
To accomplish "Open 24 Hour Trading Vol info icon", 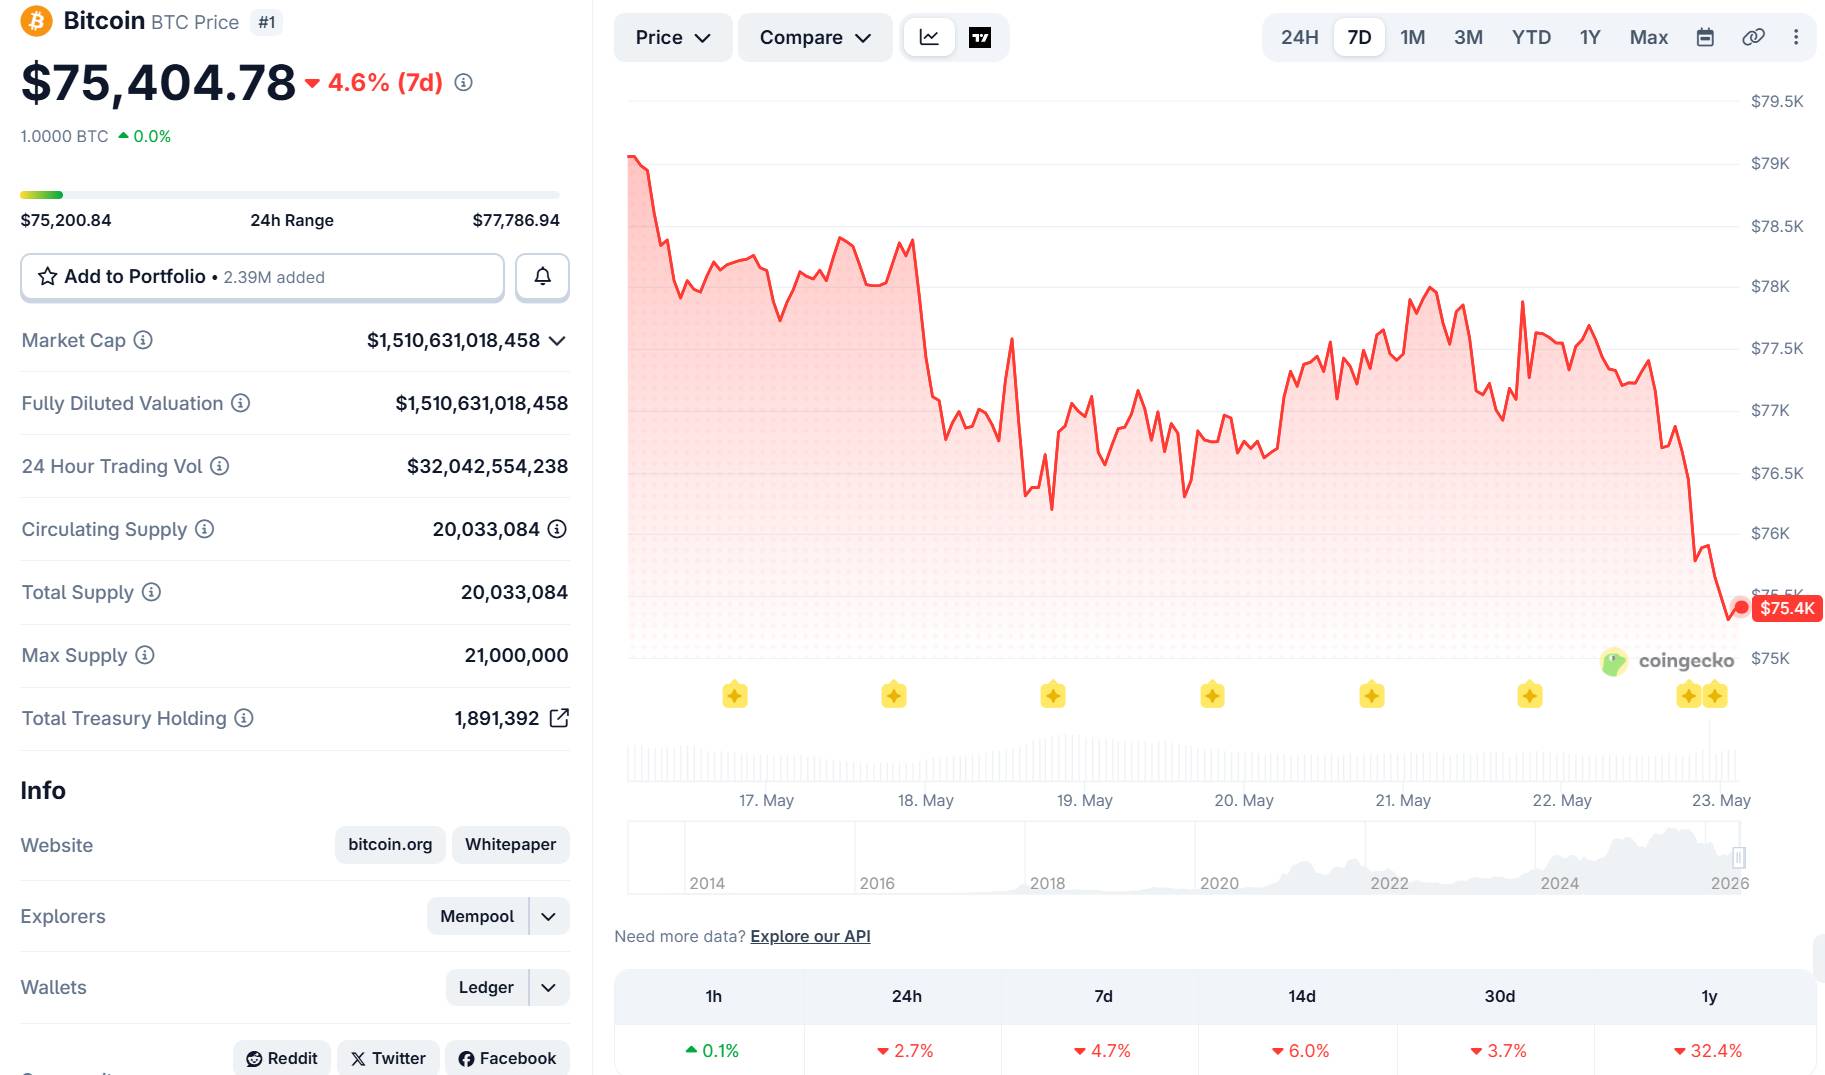I will click(x=219, y=466).
